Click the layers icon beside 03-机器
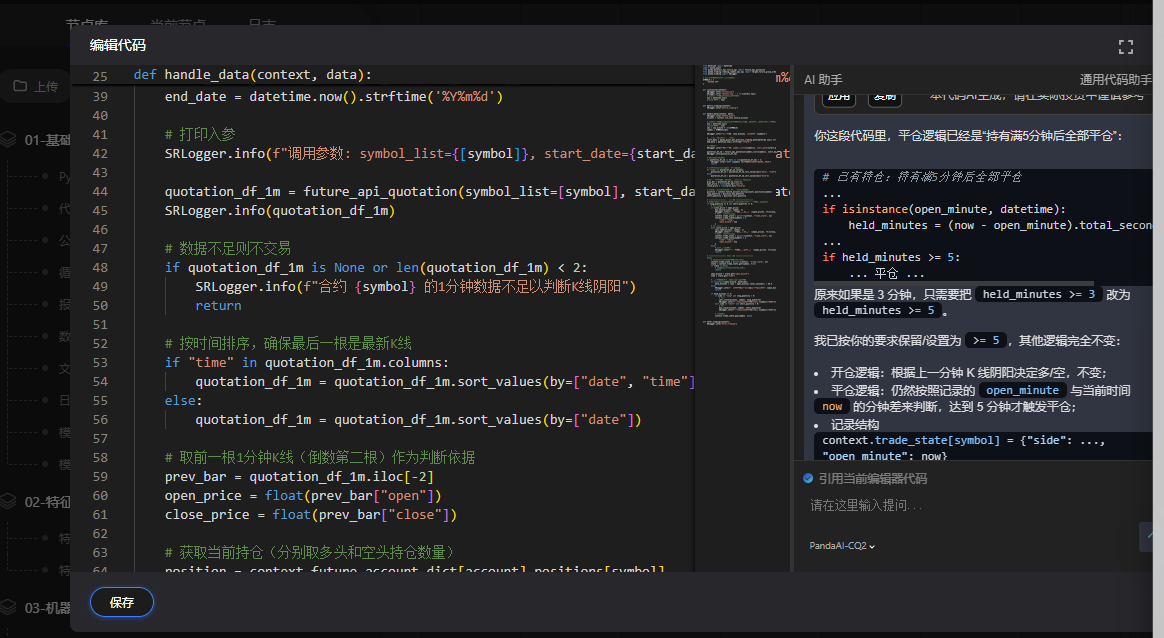This screenshot has height=638, width=1164. point(8,608)
